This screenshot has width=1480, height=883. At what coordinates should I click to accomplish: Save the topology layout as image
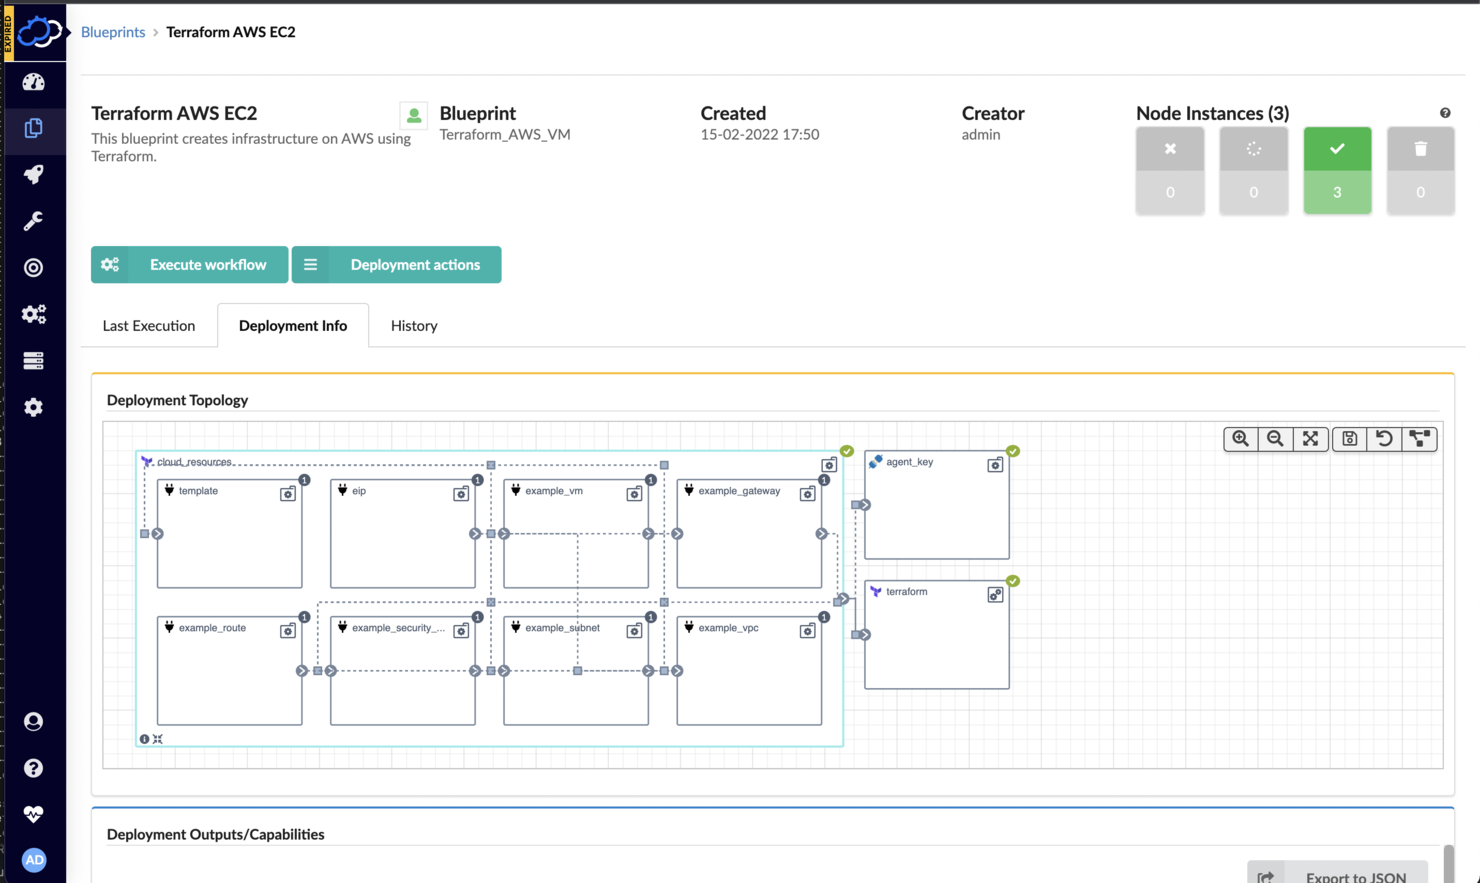(1348, 438)
